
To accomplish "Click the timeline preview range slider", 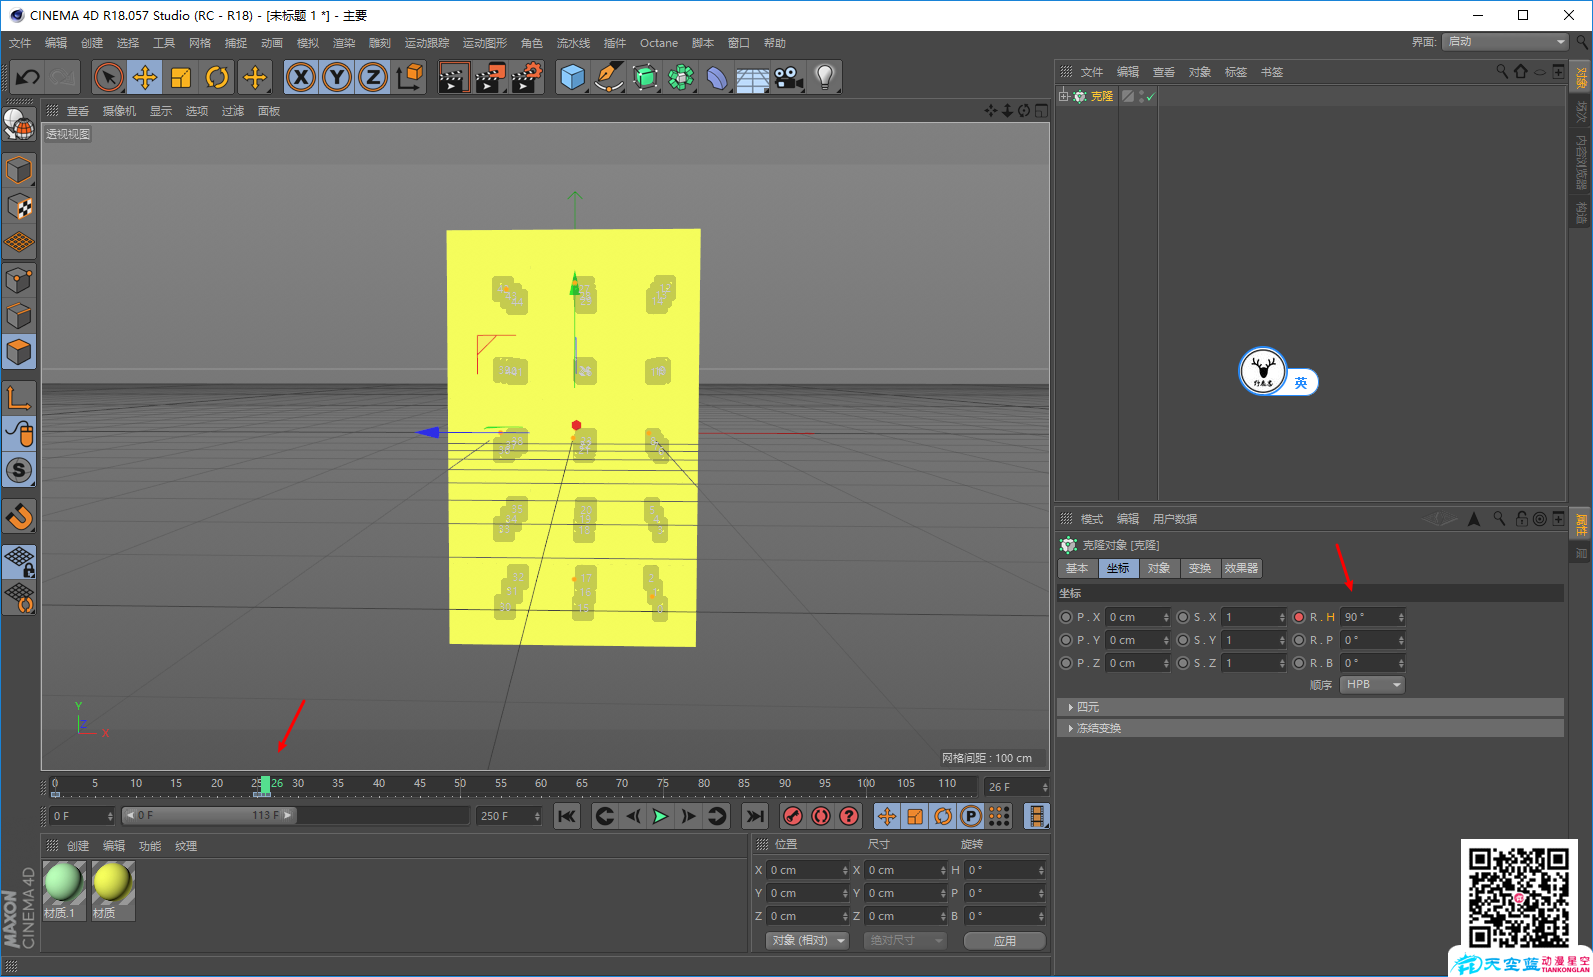I will tap(209, 816).
